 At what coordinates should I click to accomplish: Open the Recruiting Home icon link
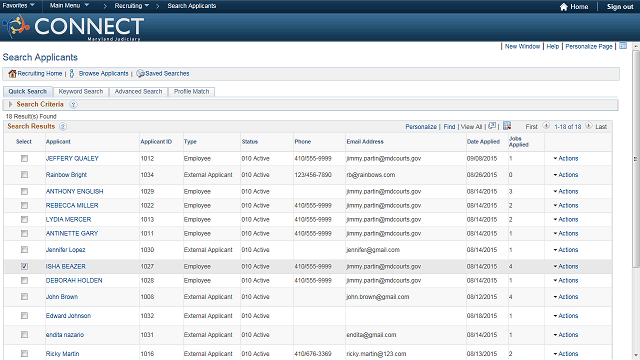click(x=12, y=73)
